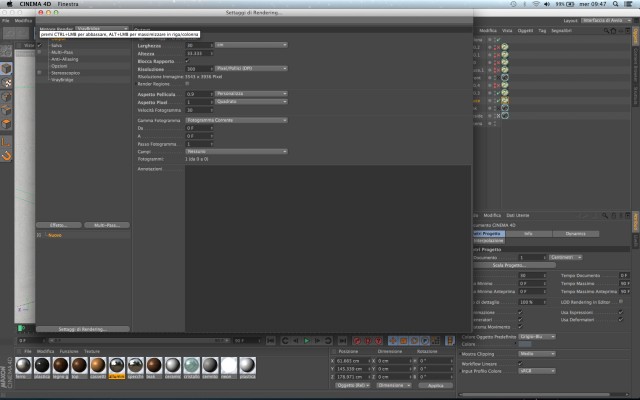Click Attribute Manager lock icon

point(613,216)
